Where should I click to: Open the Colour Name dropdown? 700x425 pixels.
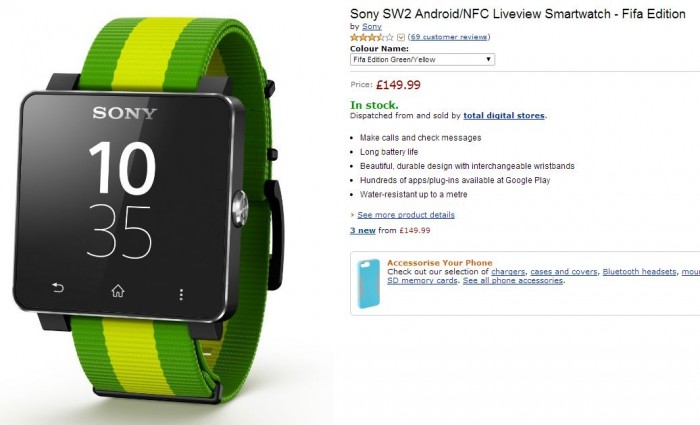[422, 59]
